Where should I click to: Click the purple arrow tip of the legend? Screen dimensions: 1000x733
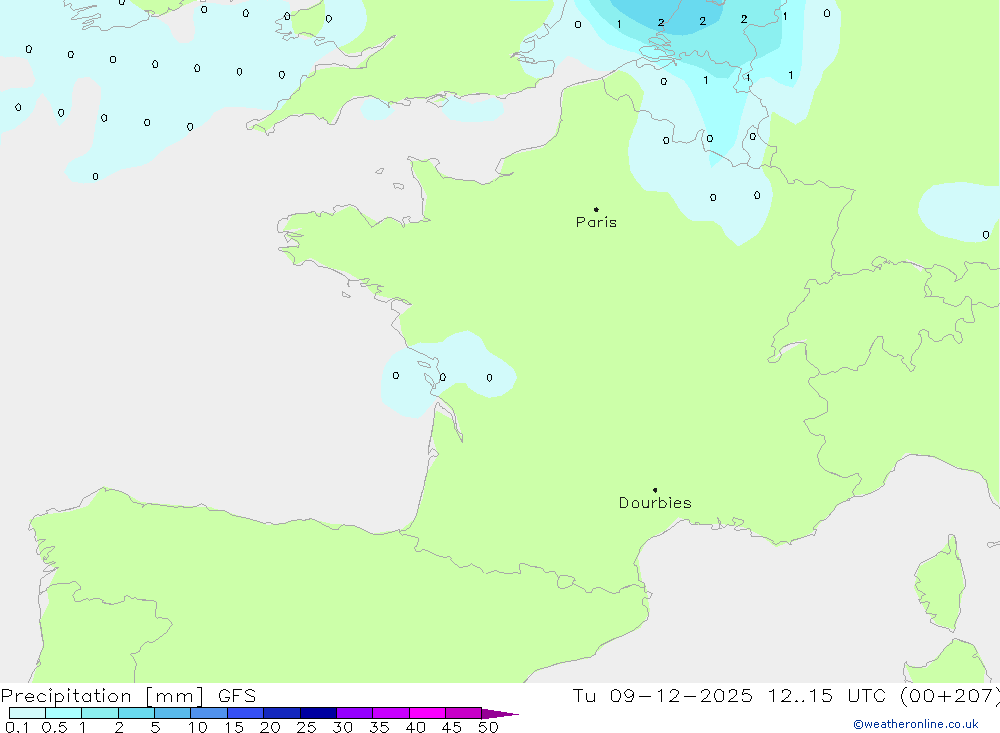(x=500, y=714)
